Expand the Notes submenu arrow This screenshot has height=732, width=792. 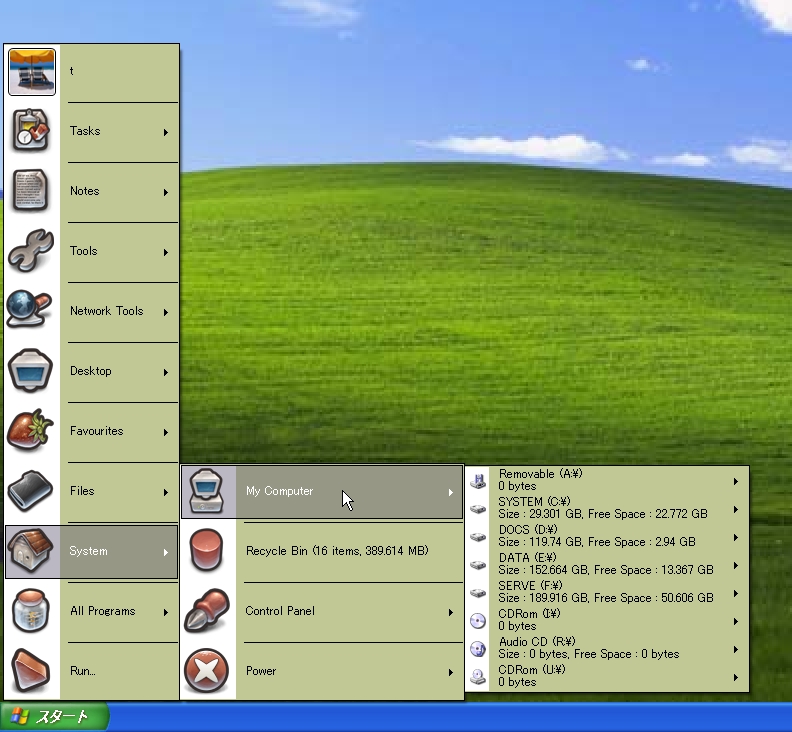pos(166,192)
